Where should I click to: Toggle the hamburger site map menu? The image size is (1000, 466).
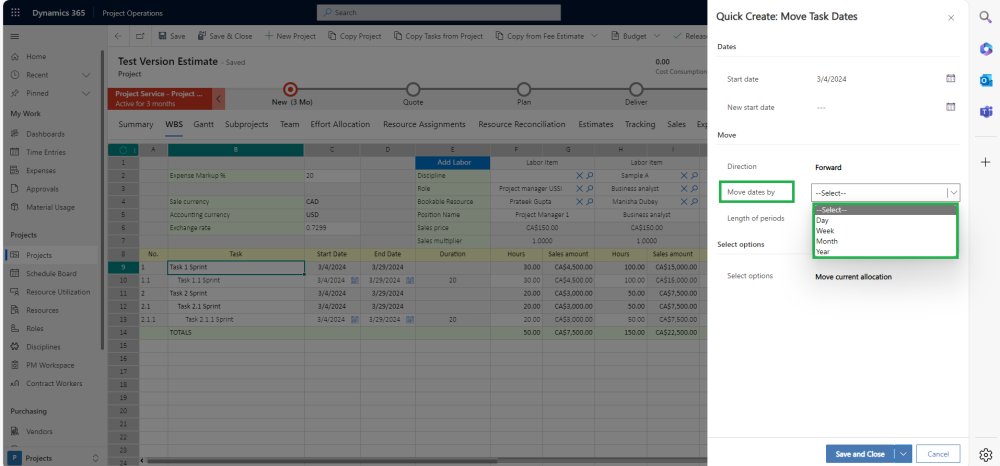[x=15, y=36]
